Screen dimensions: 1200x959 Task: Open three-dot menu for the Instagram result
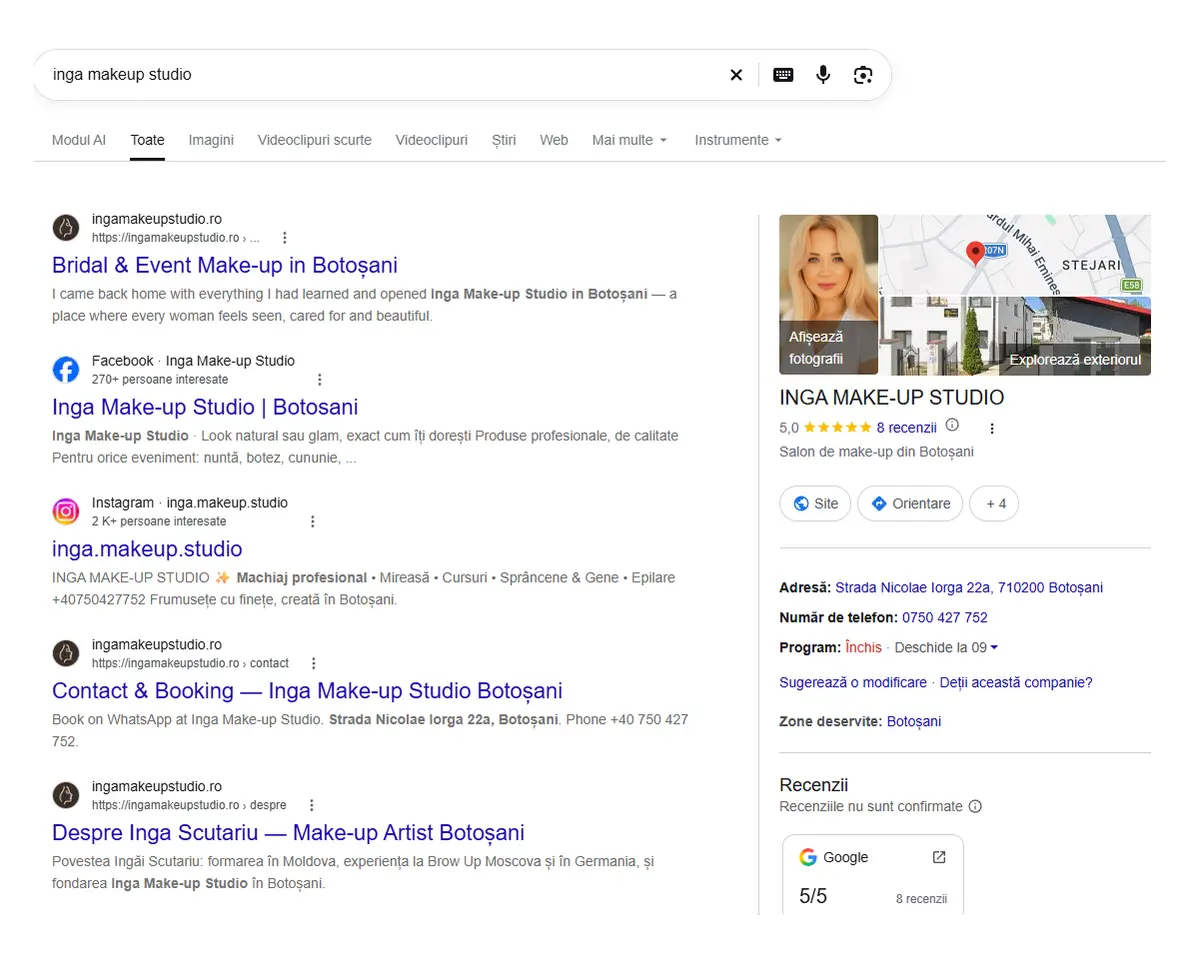[312, 522]
